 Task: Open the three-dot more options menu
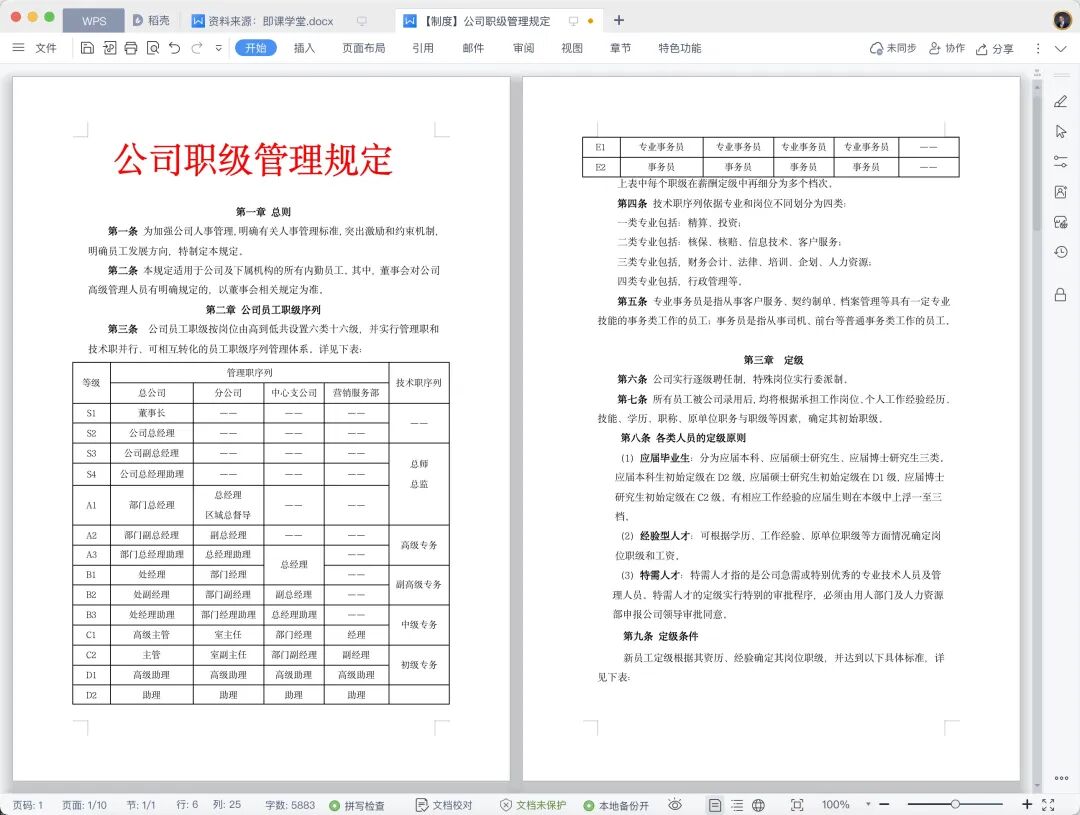[x=1037, y=48]
